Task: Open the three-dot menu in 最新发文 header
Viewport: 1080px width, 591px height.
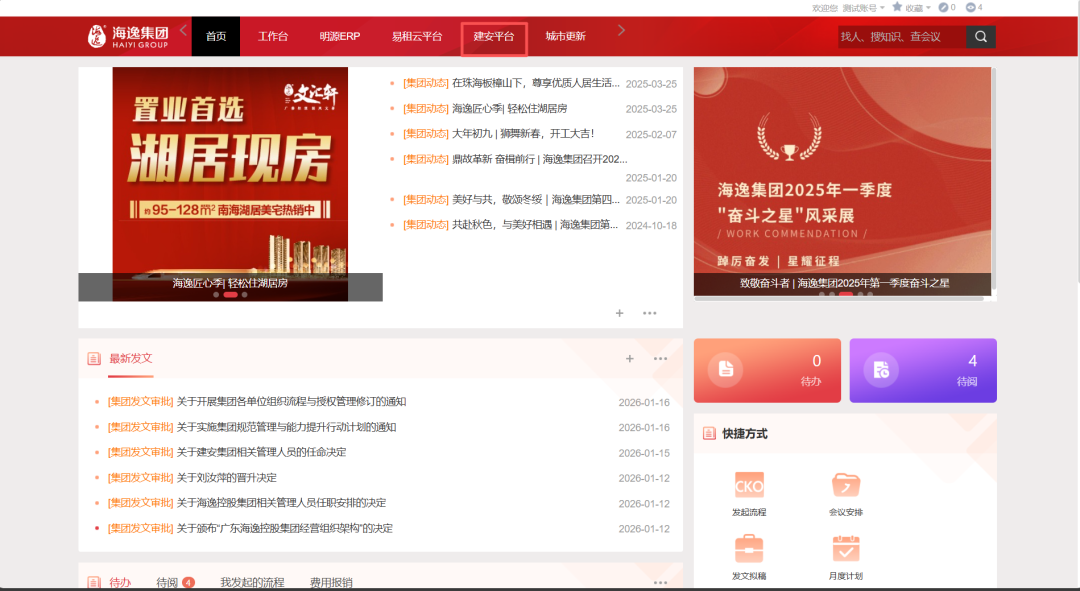Action: pos(661,358)
